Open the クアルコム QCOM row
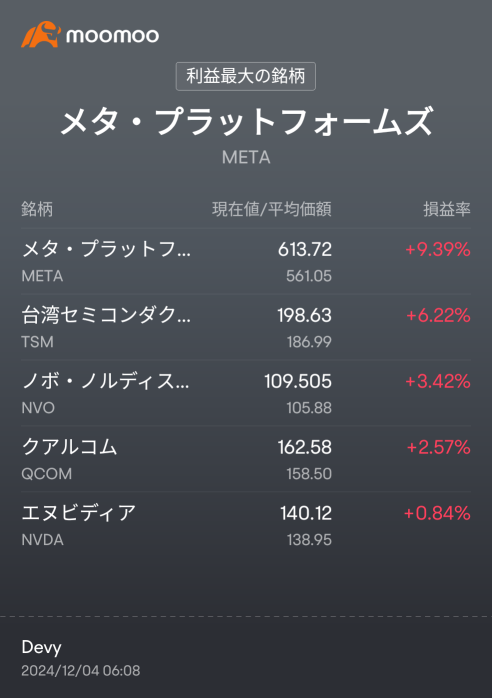Viewport: 492px width, 698px height. [x=246, y=459]
